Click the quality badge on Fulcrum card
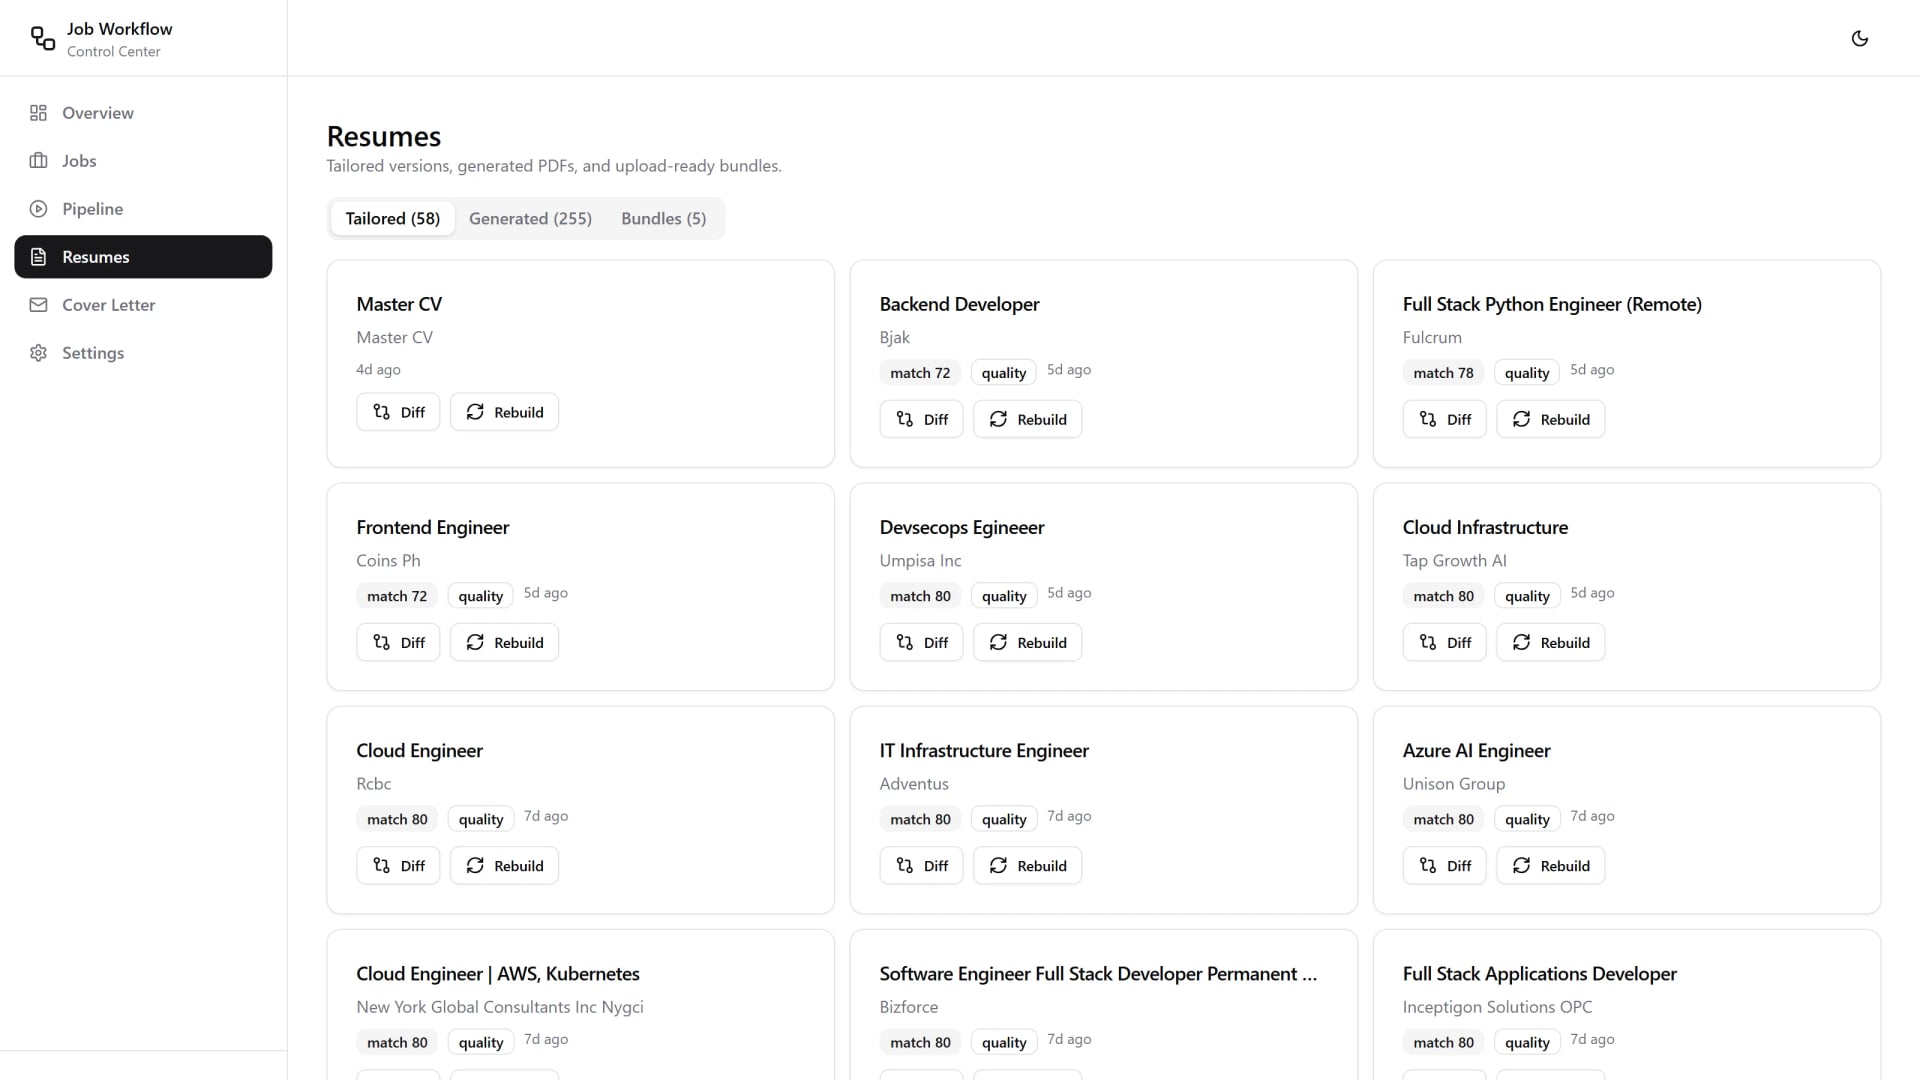 tap(1527, 373)
